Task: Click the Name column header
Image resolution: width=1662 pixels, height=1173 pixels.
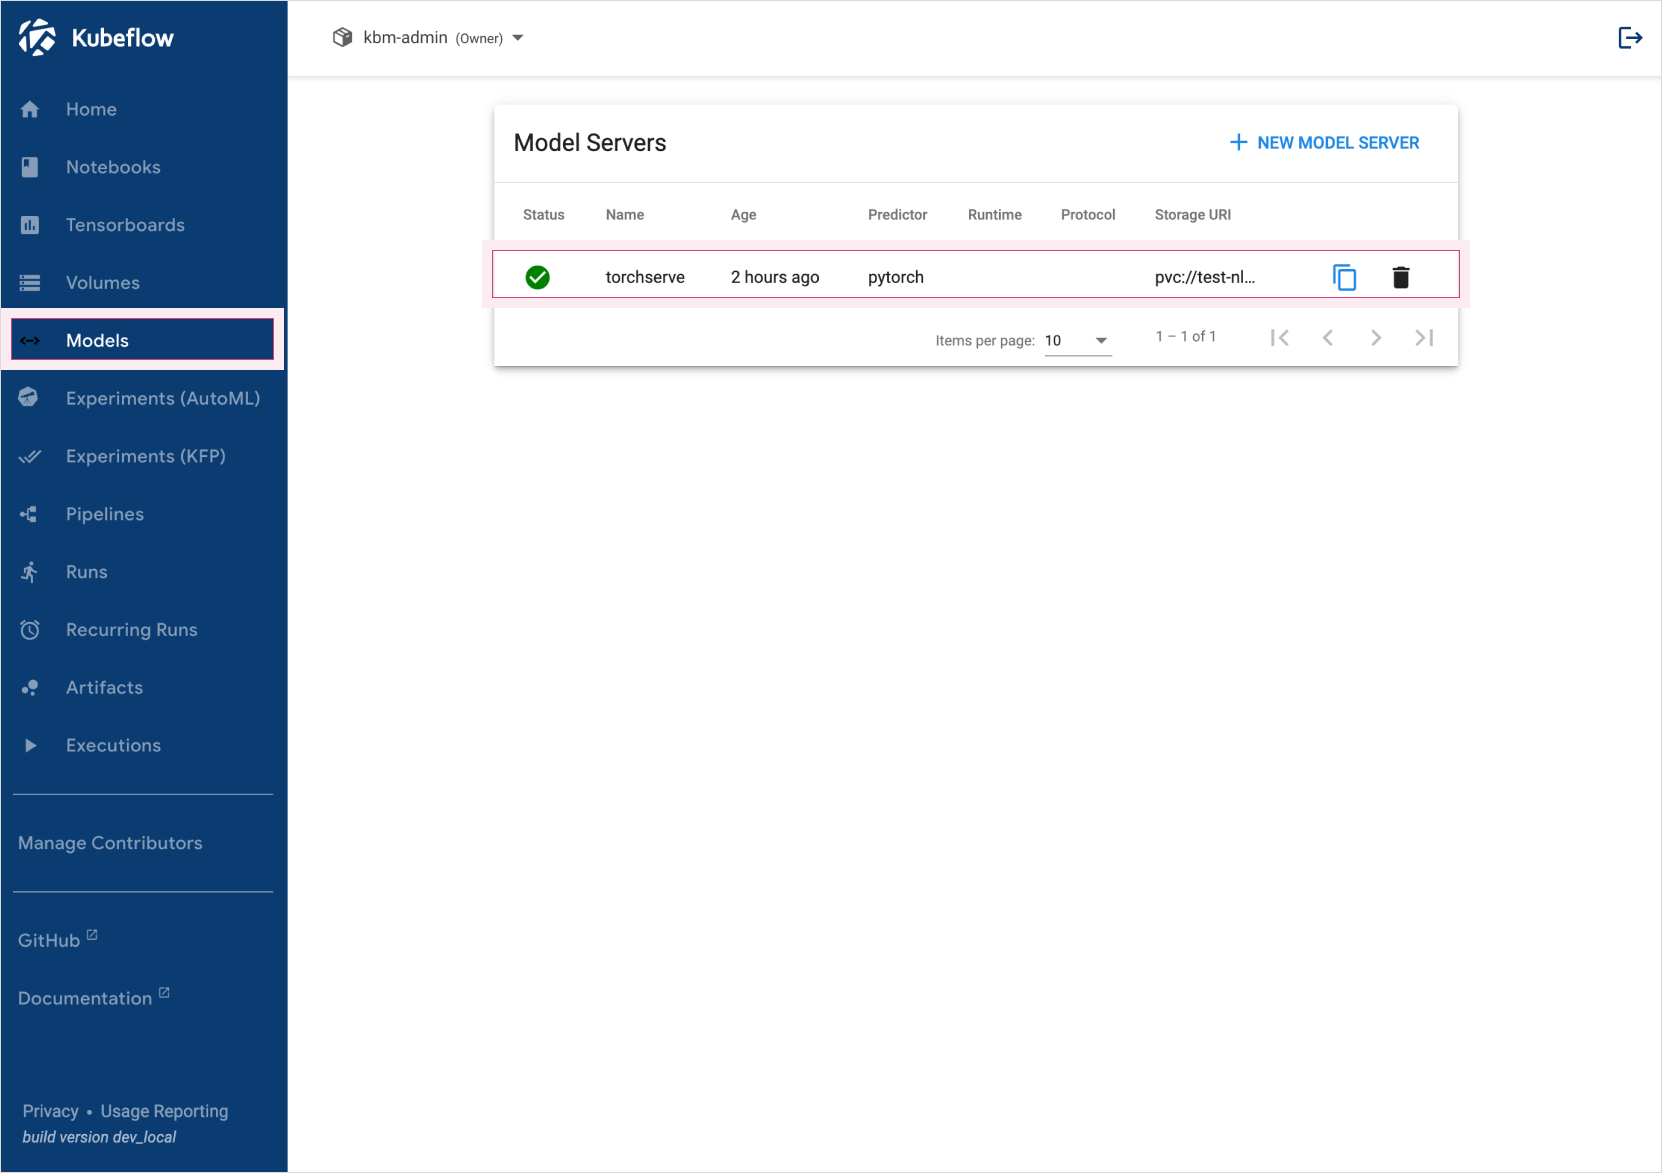Action: coord(625,215)
